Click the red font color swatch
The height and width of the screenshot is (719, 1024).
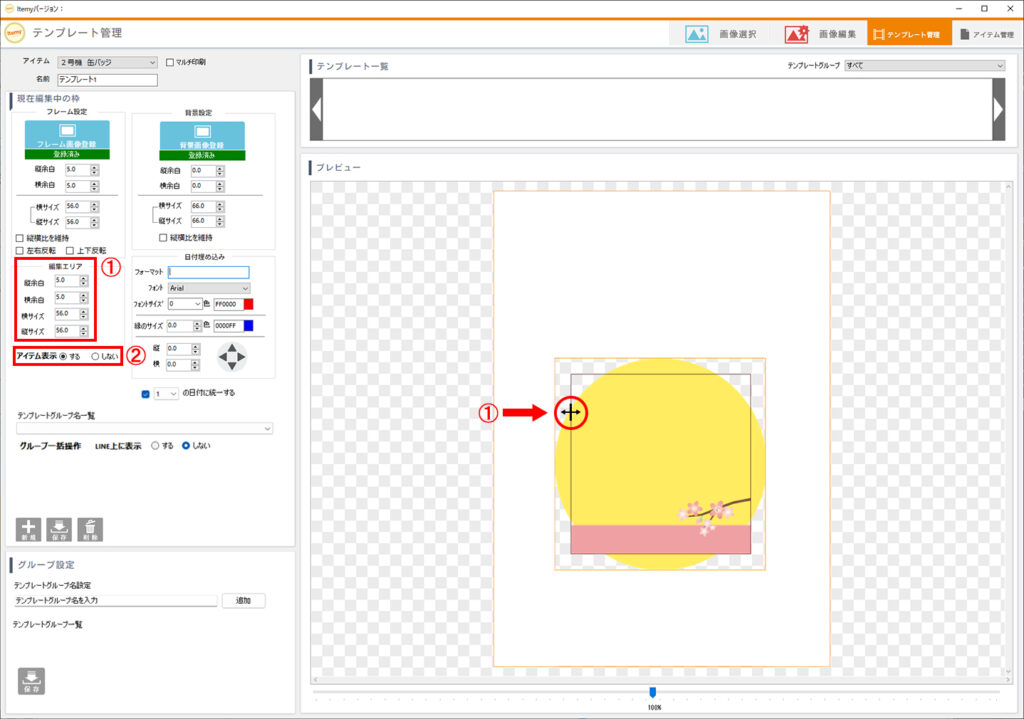tap(249, 304)
